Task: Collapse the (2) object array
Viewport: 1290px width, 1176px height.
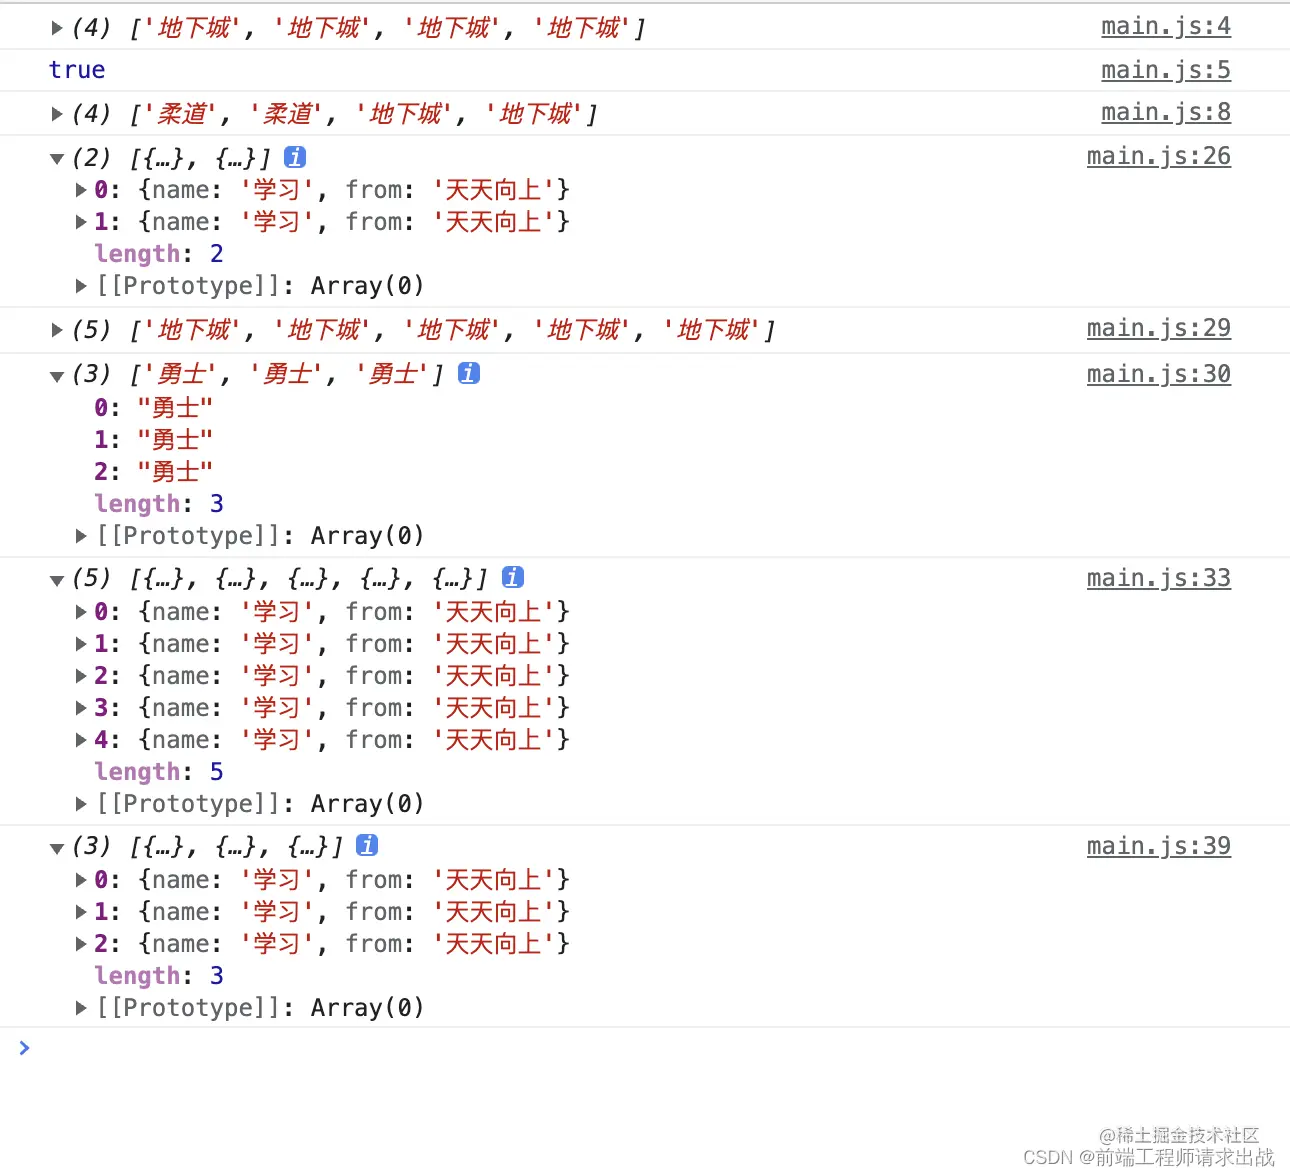Action: (57, 159)
